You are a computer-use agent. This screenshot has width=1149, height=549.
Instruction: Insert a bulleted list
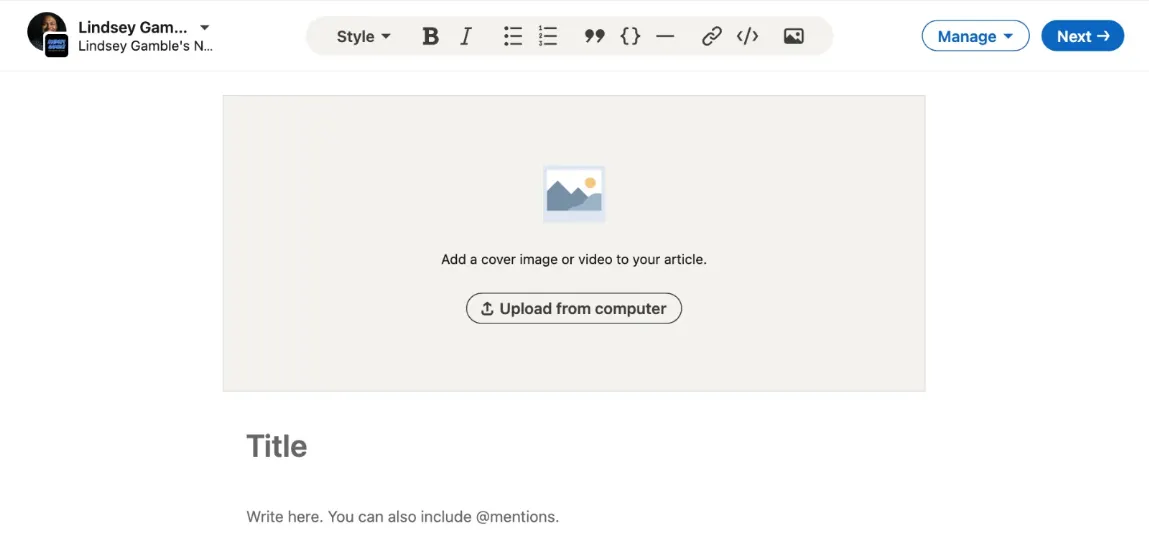tap(513, 37)
